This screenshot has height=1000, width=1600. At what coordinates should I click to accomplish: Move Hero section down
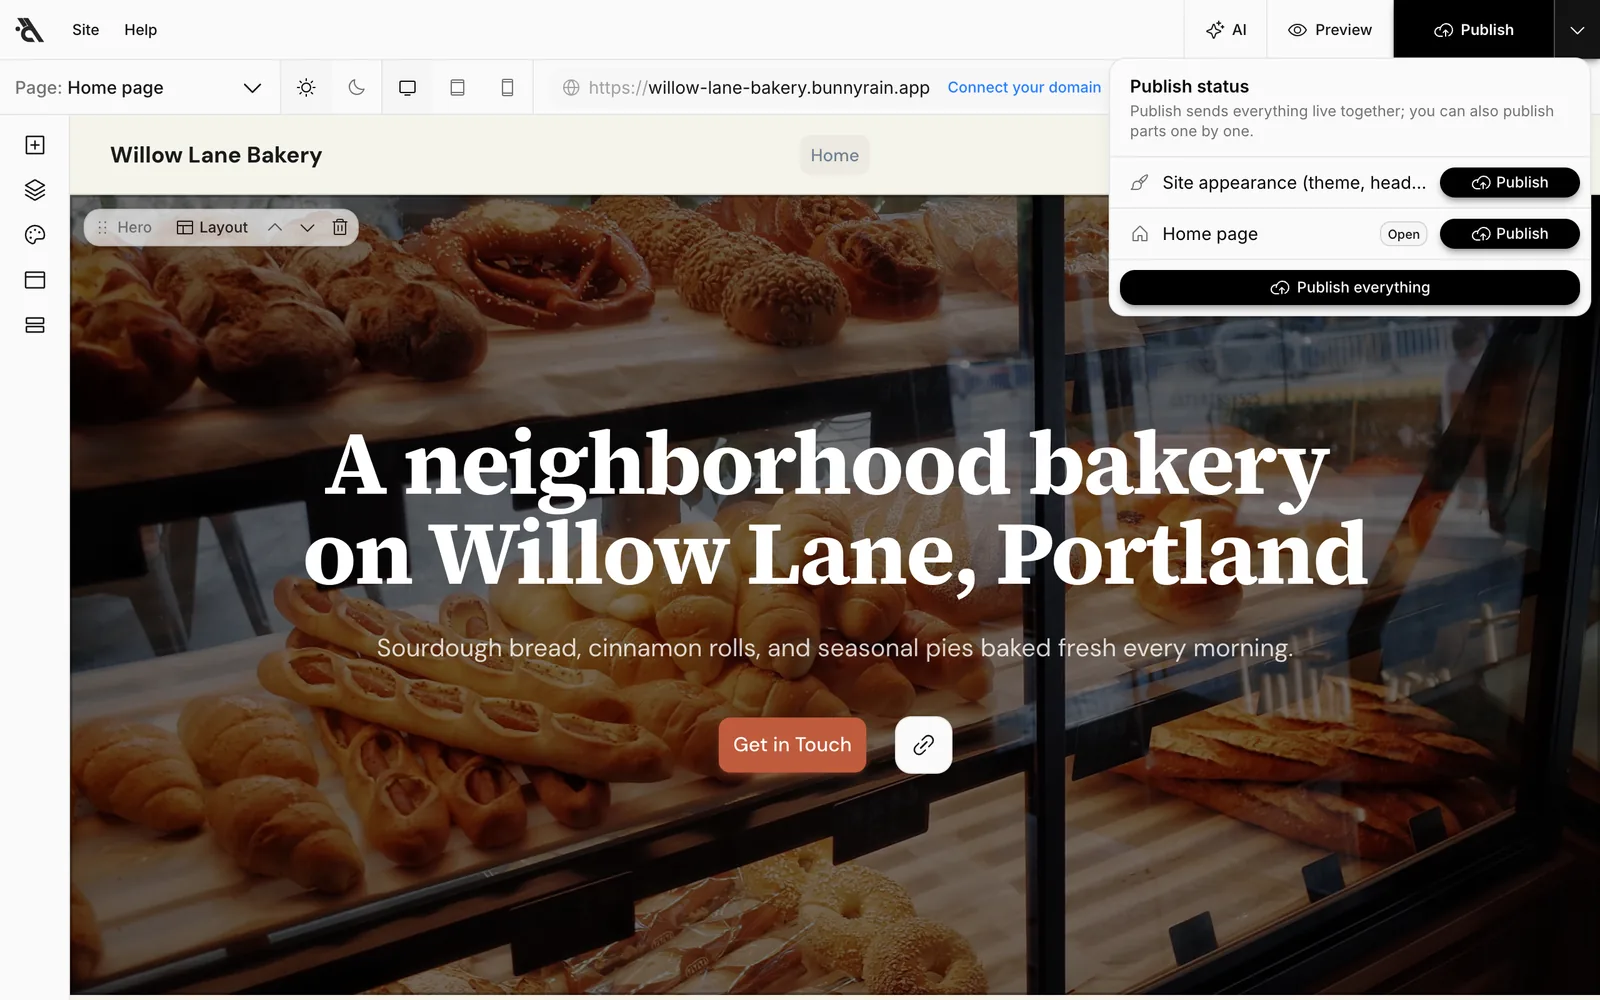coord(307,228)
